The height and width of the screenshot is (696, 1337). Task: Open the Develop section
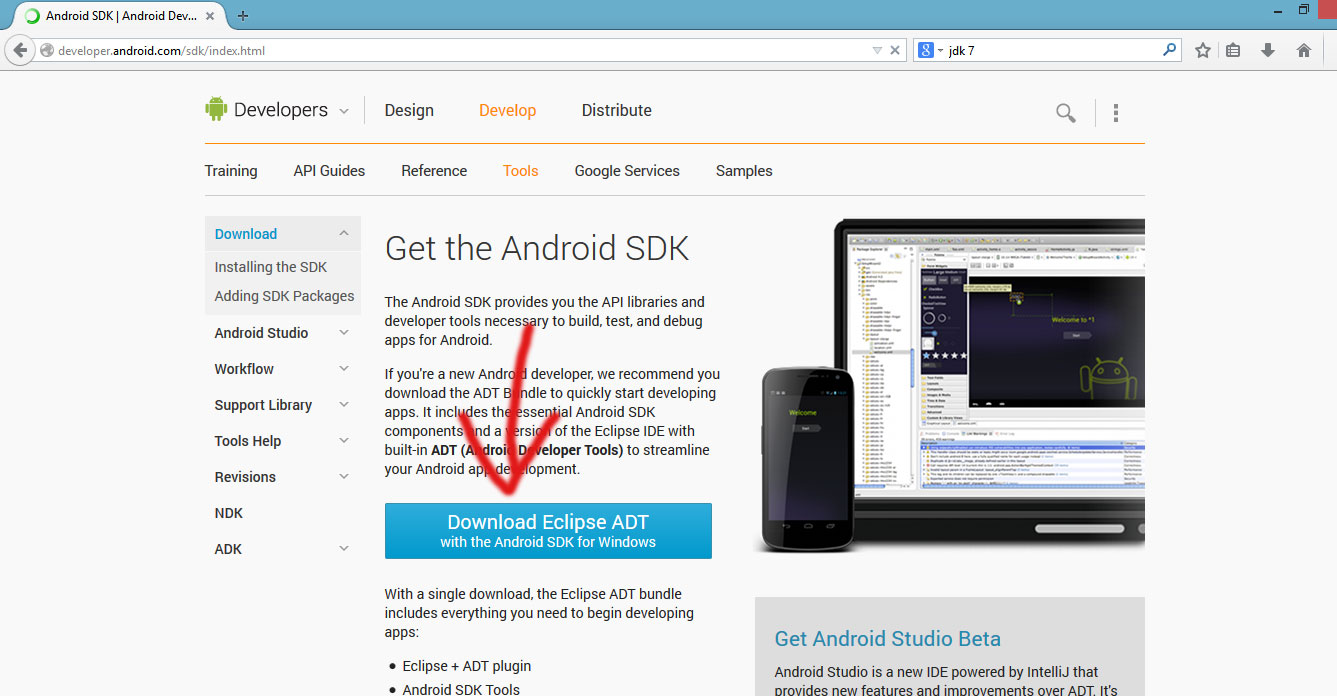[507, 110]
